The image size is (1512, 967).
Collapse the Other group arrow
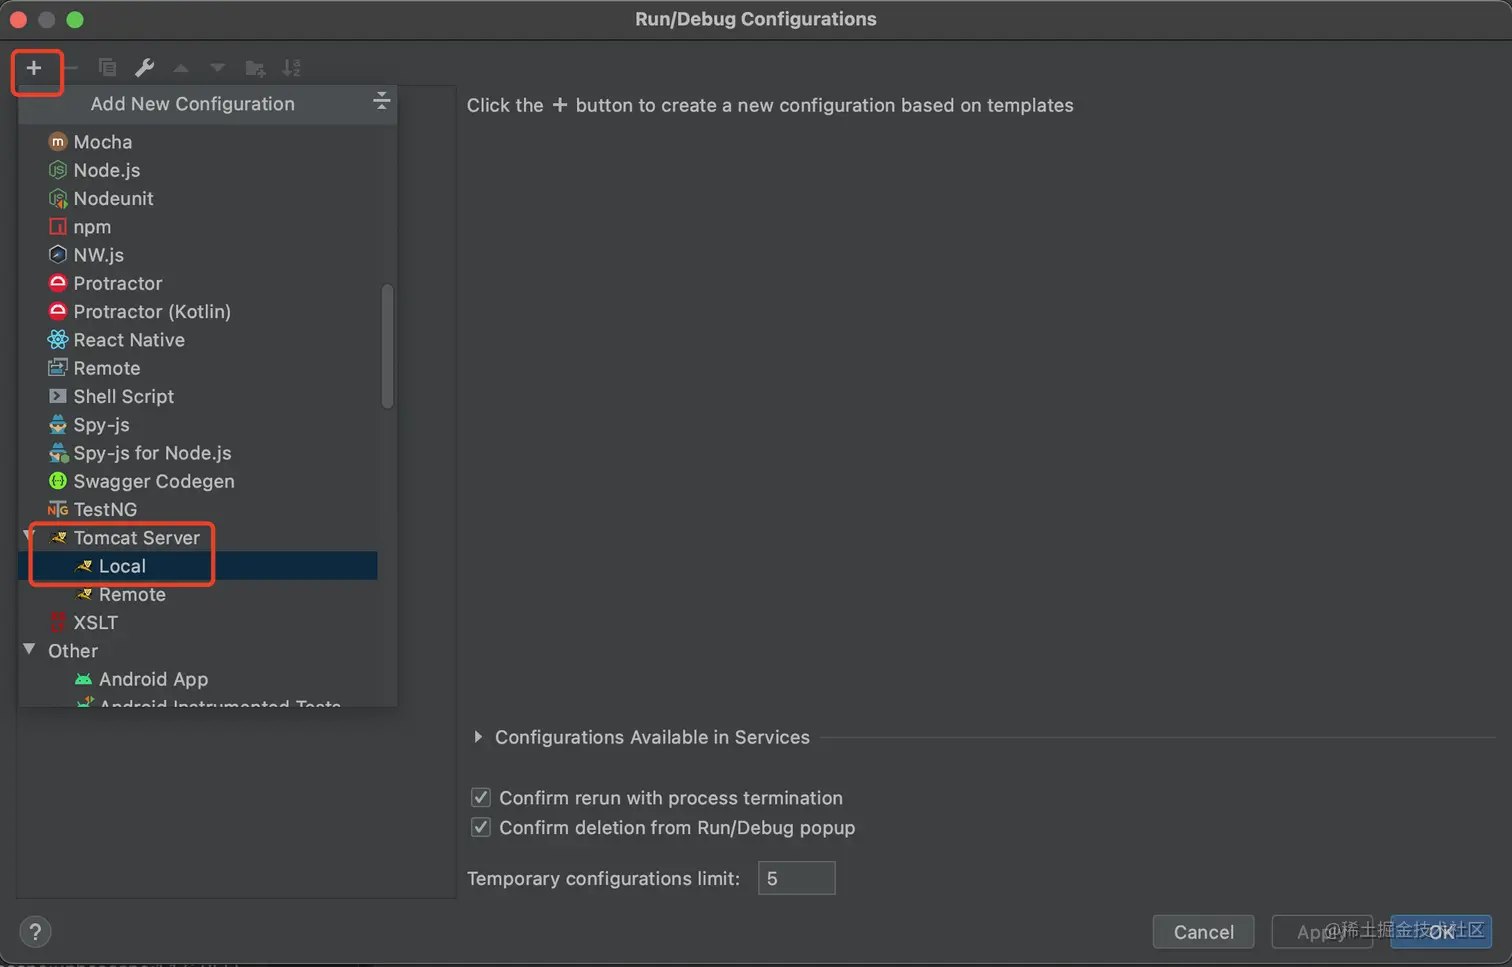coord(29,650)
